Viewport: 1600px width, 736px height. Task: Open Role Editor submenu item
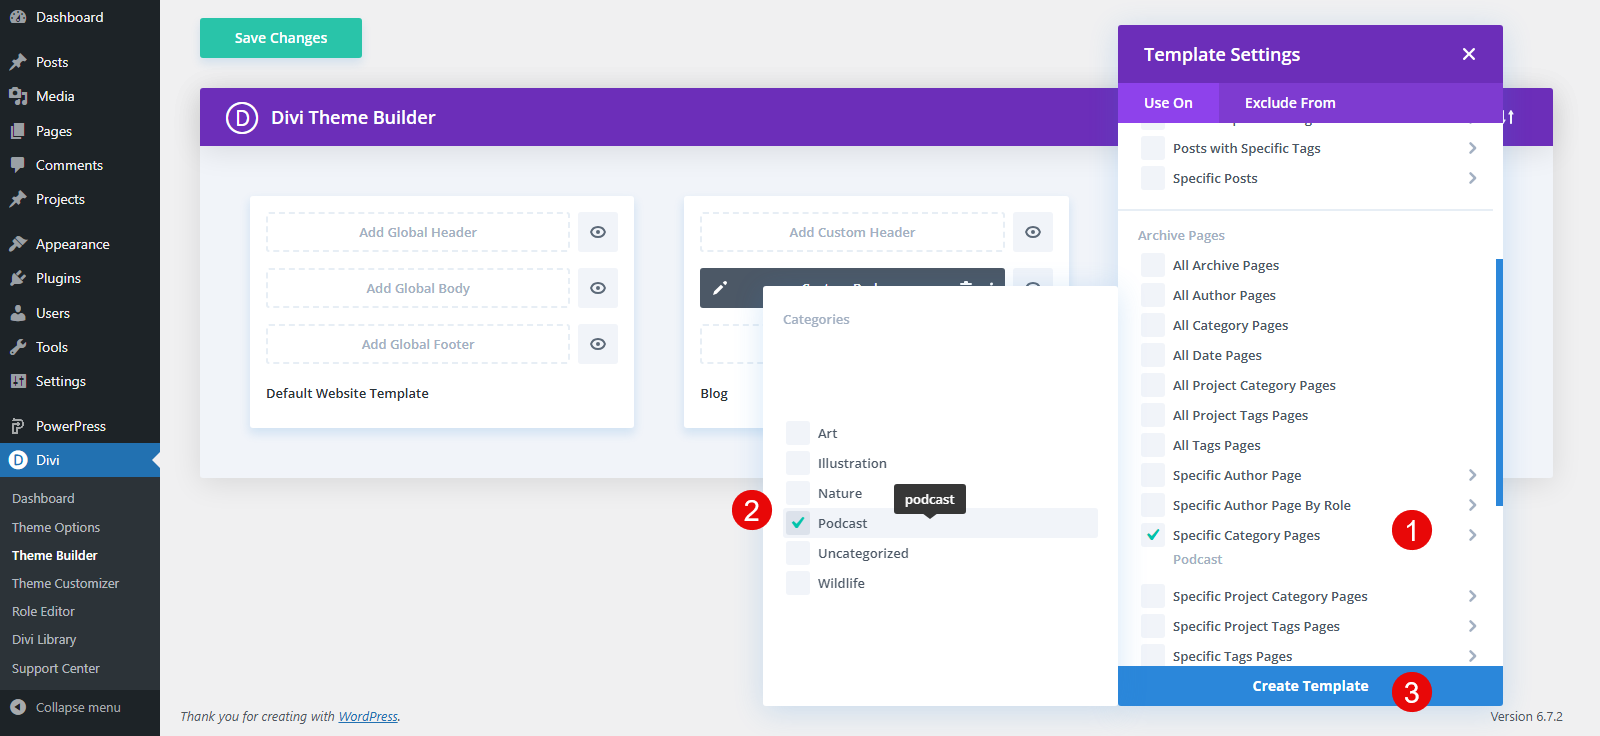tap(43, 611)
